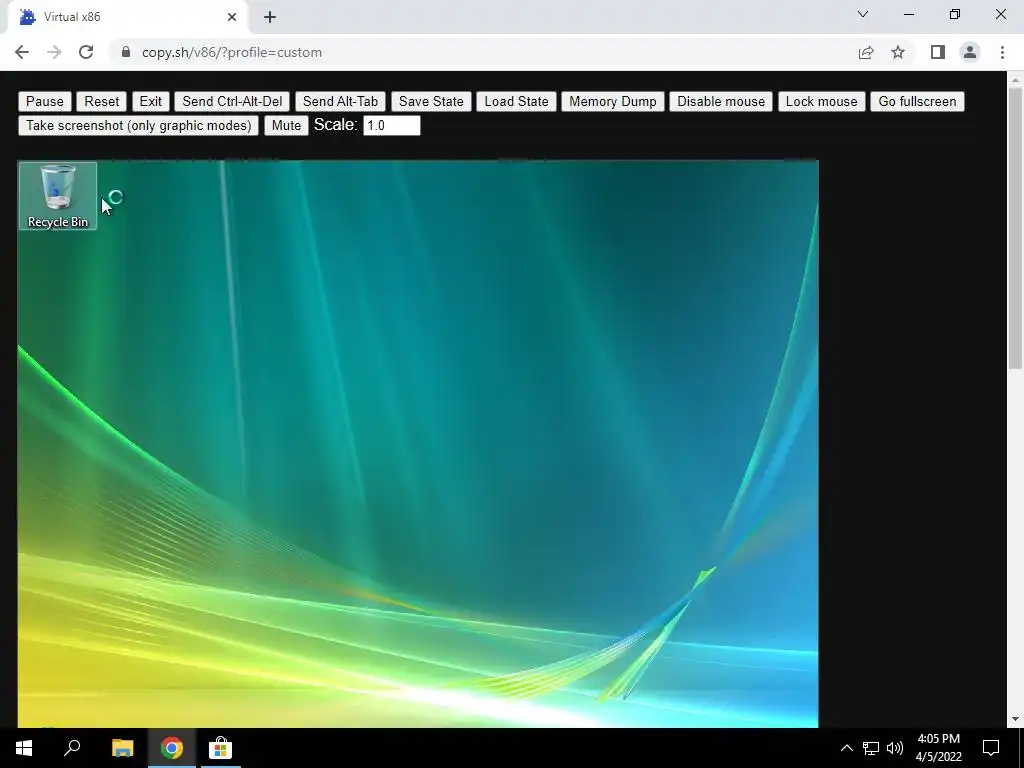Click Load State
1024x768 pixels.
[516, 101]
